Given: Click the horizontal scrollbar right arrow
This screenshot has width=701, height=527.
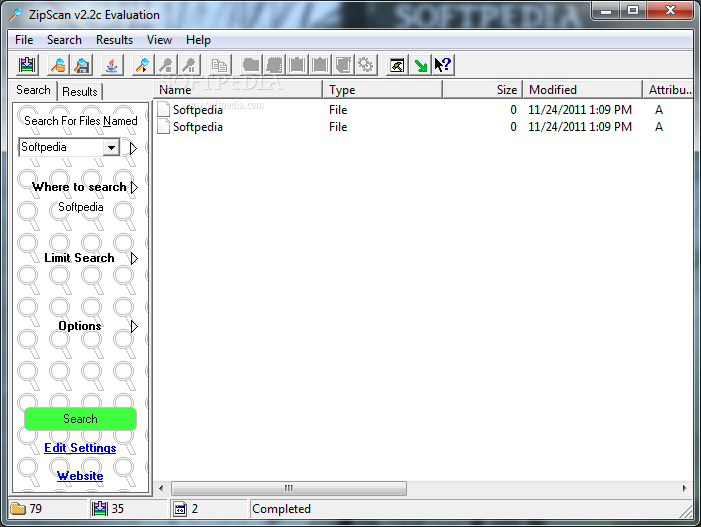Looking at the screenshot, I should [684, 488].
